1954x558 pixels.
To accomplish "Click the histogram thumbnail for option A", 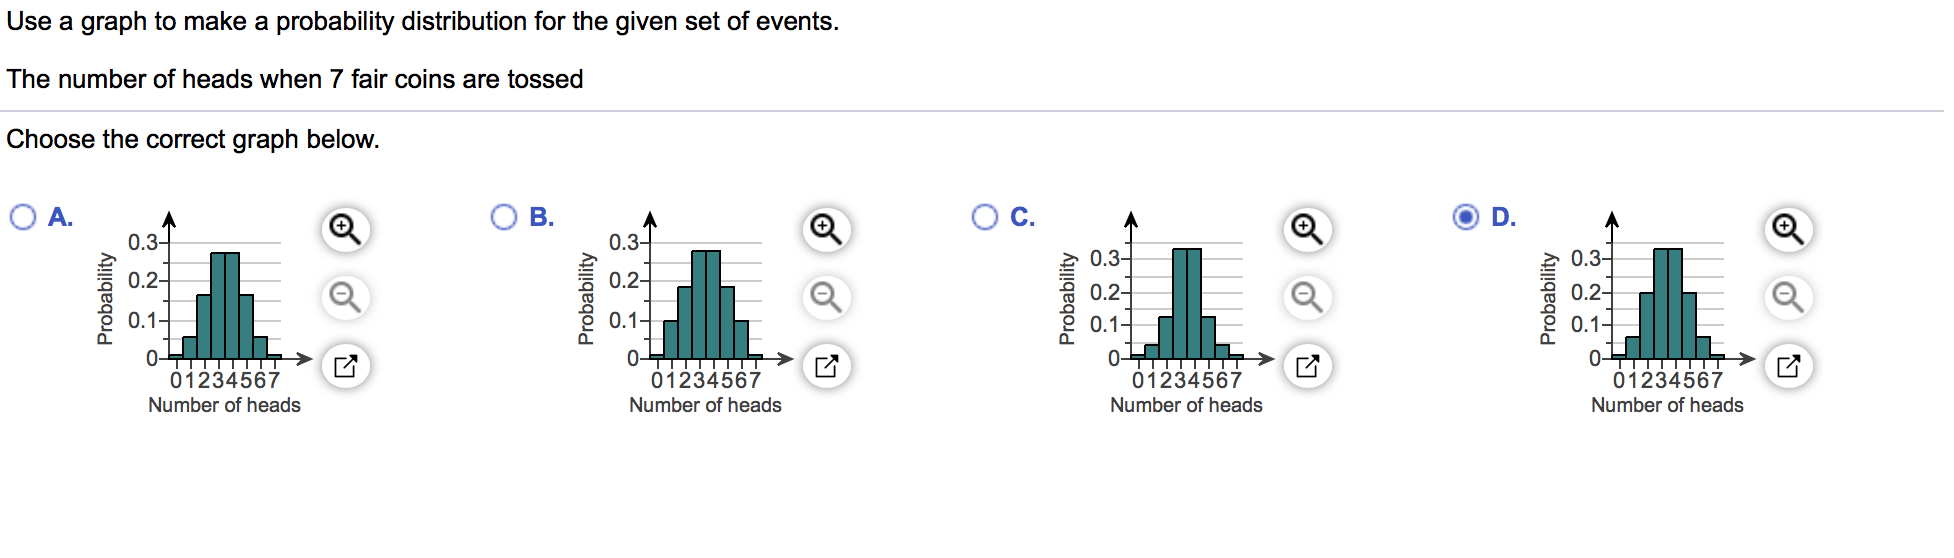I will coord(205,312).
